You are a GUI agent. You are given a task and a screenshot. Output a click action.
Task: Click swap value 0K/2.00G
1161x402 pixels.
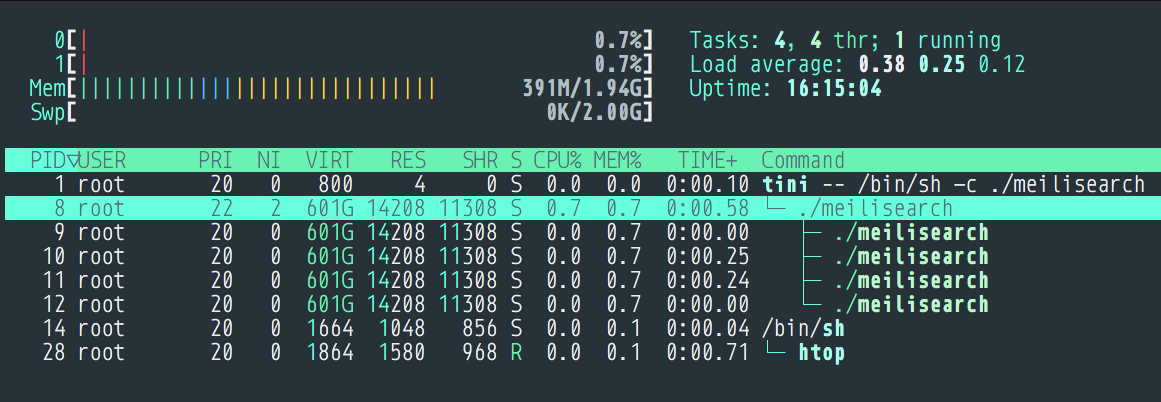(595, 113)
